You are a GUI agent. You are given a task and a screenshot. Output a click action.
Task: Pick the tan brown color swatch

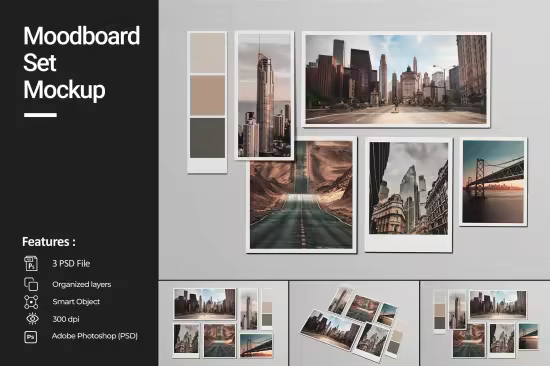click(x=208, y=95)
